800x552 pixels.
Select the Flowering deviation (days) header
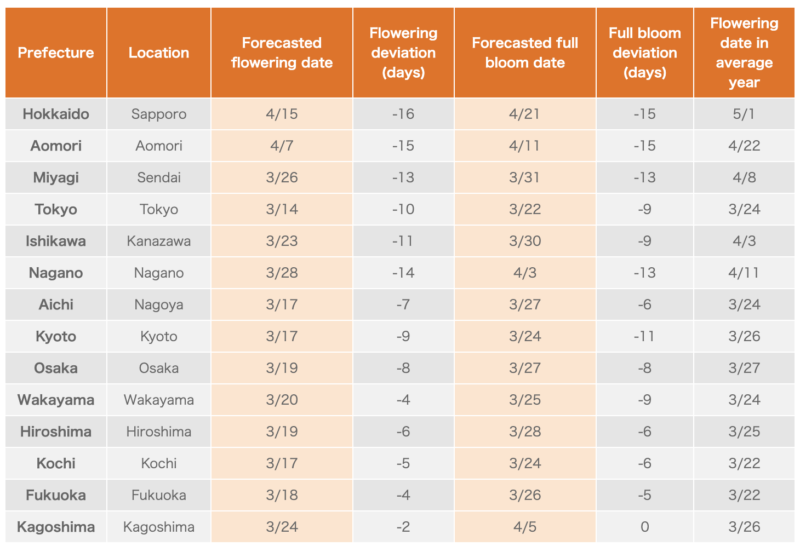pos(403,53)
